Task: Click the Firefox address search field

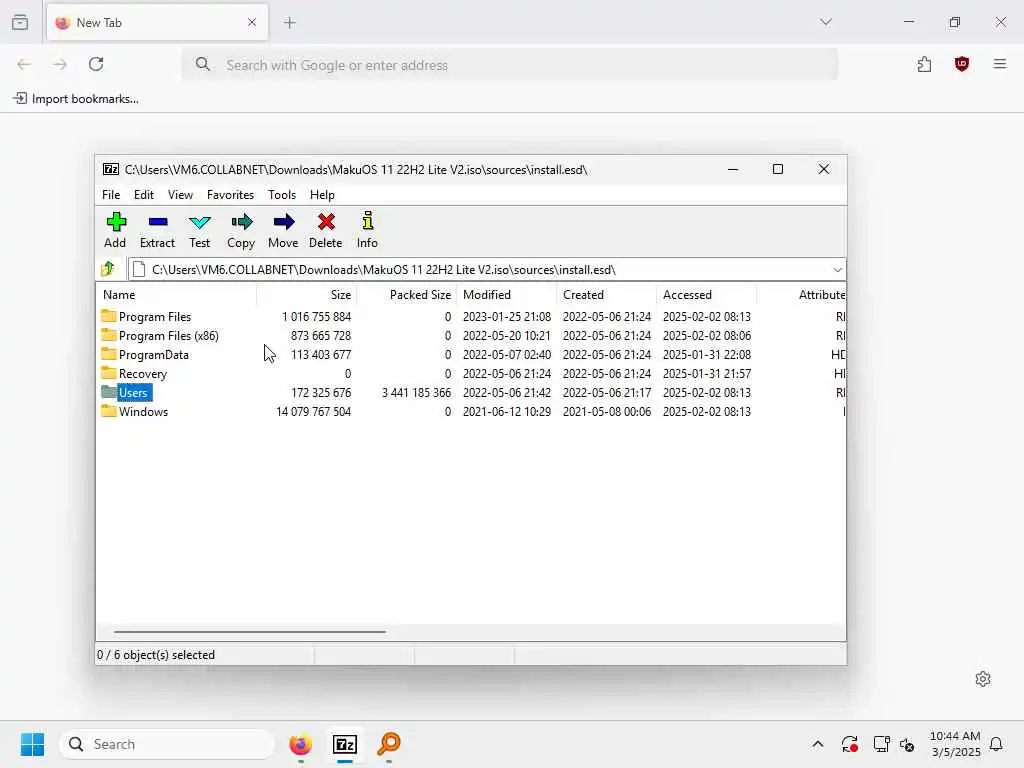Action: [510, 65]
